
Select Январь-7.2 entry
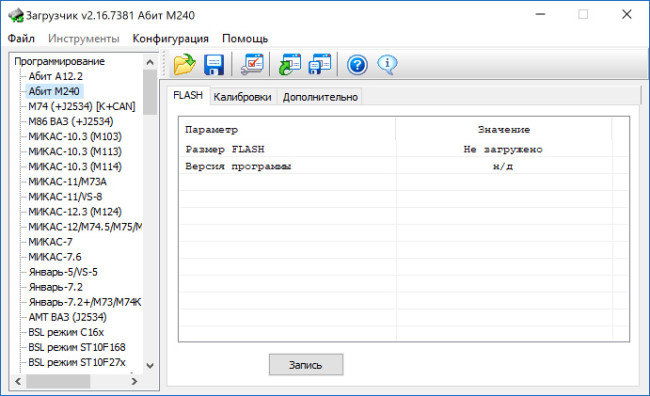coord(56,287)
